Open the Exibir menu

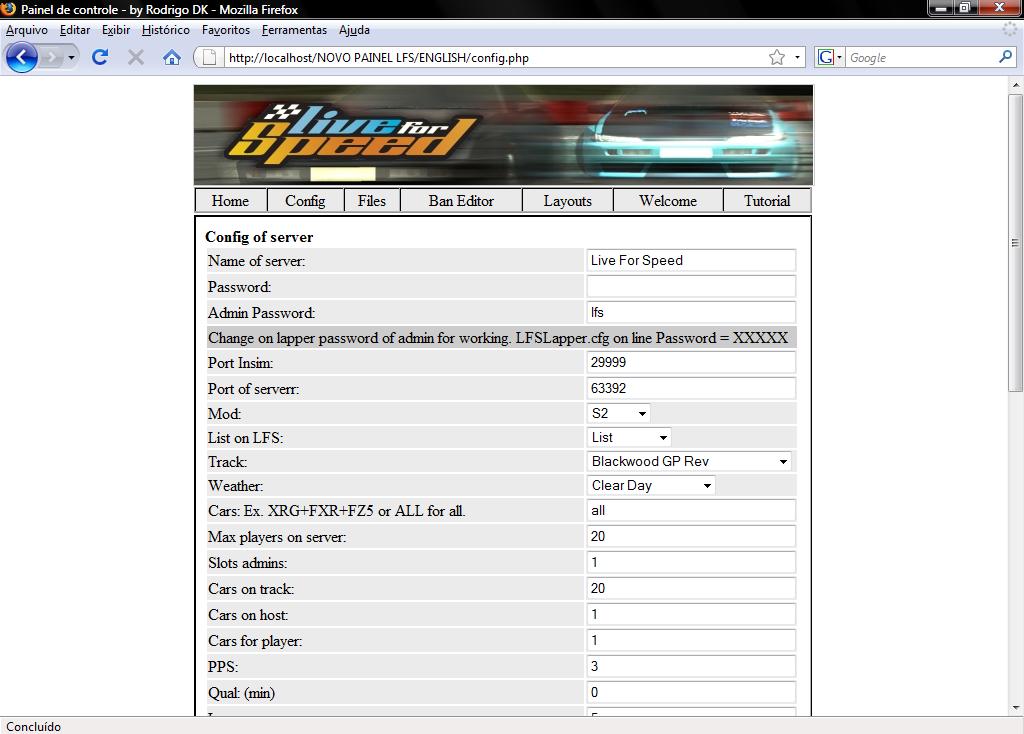(x=116, y=30)
